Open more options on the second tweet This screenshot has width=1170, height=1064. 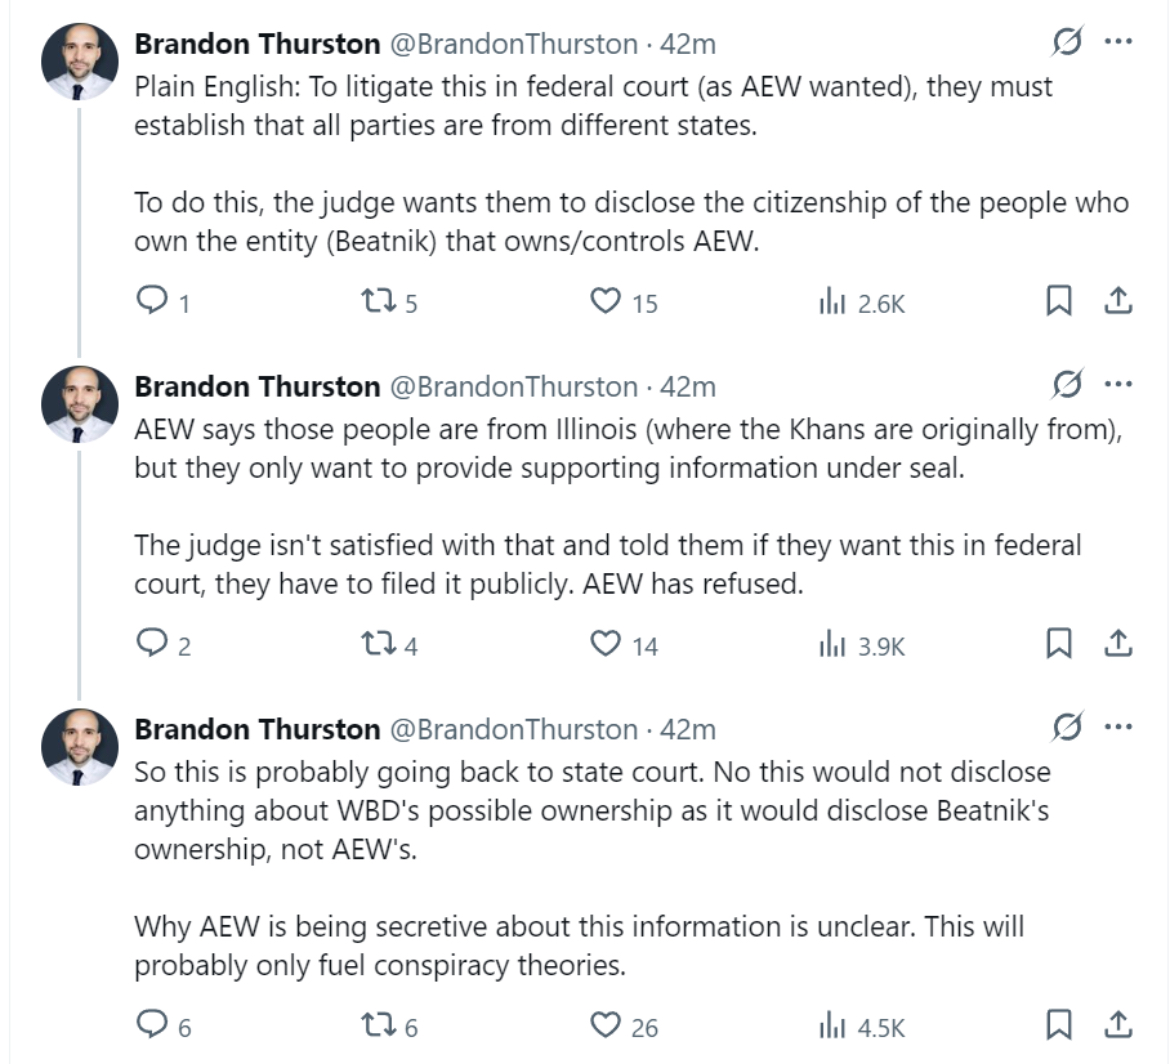point(1118,384)
